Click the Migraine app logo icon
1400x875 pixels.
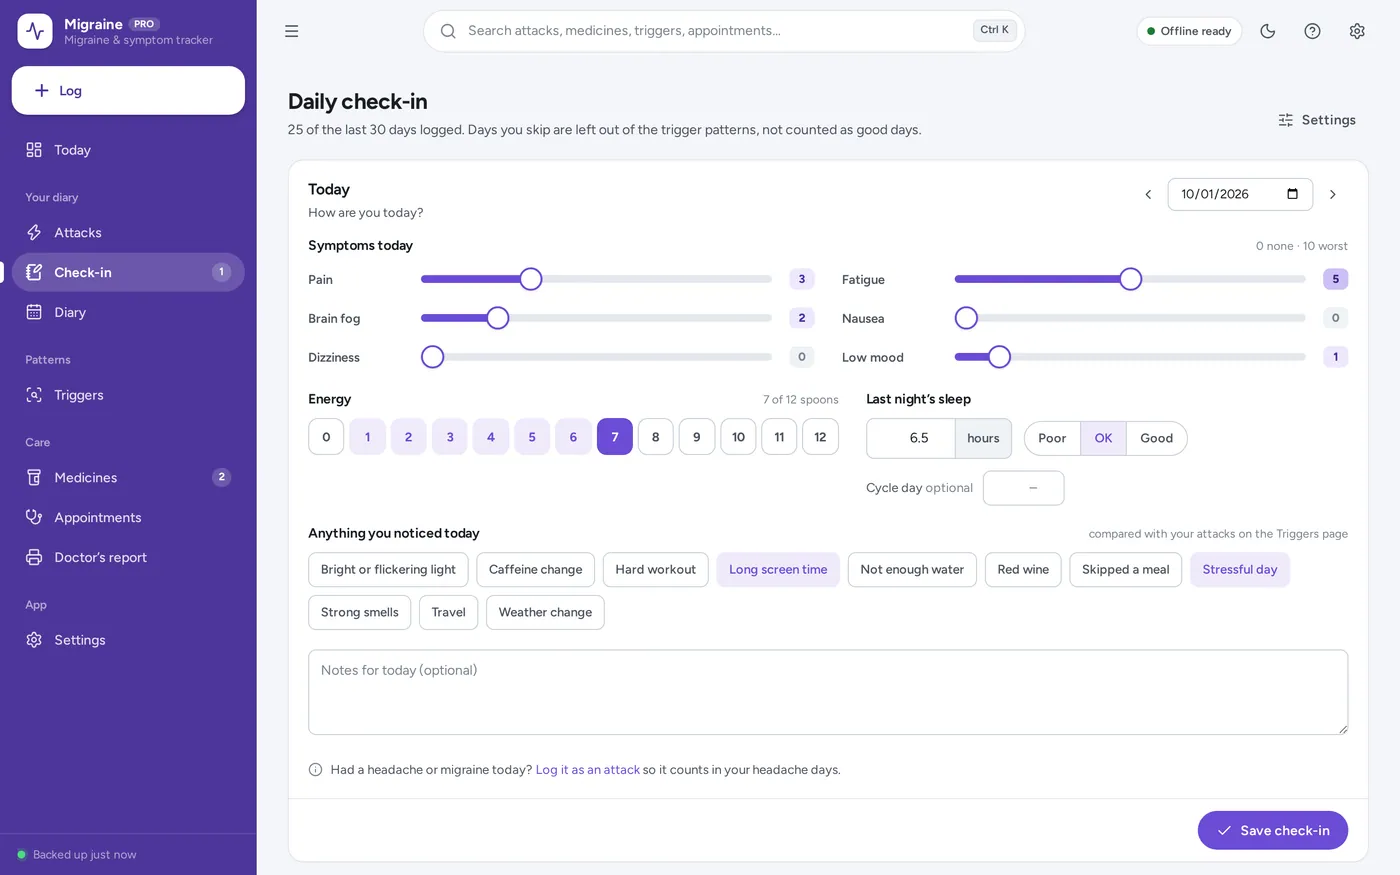point(35,31)
